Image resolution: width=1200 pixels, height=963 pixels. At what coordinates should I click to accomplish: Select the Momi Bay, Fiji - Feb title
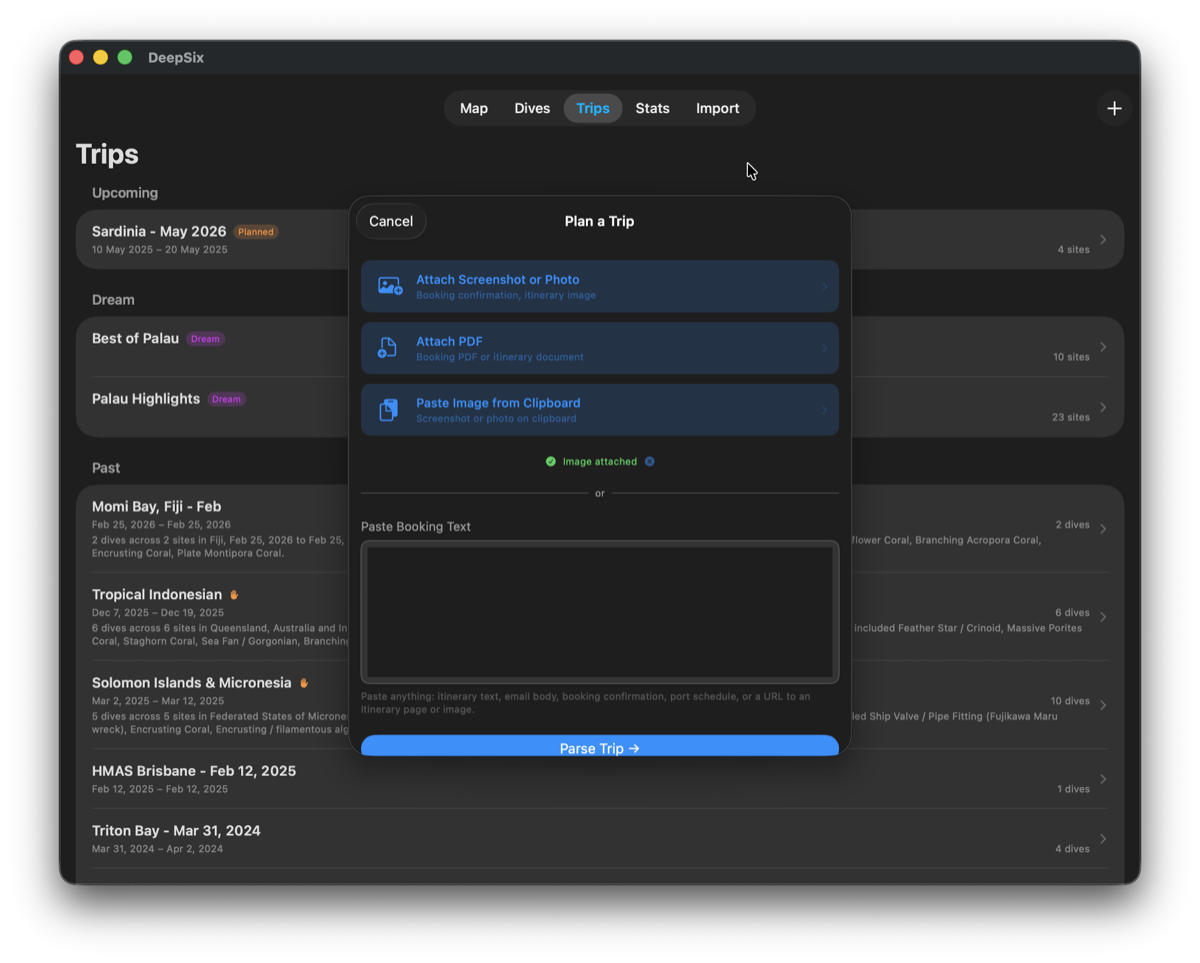[156, 506]
